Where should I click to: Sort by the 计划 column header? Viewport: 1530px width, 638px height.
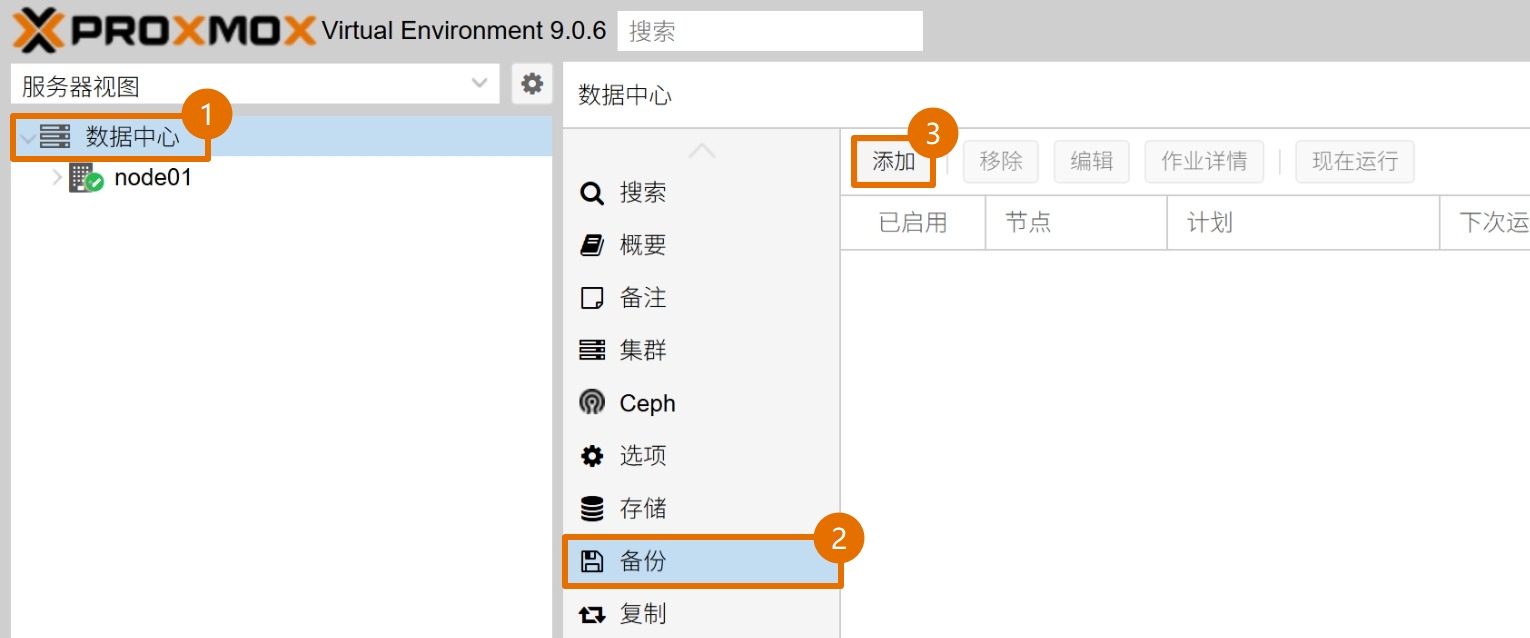[x=1303, y=223]
